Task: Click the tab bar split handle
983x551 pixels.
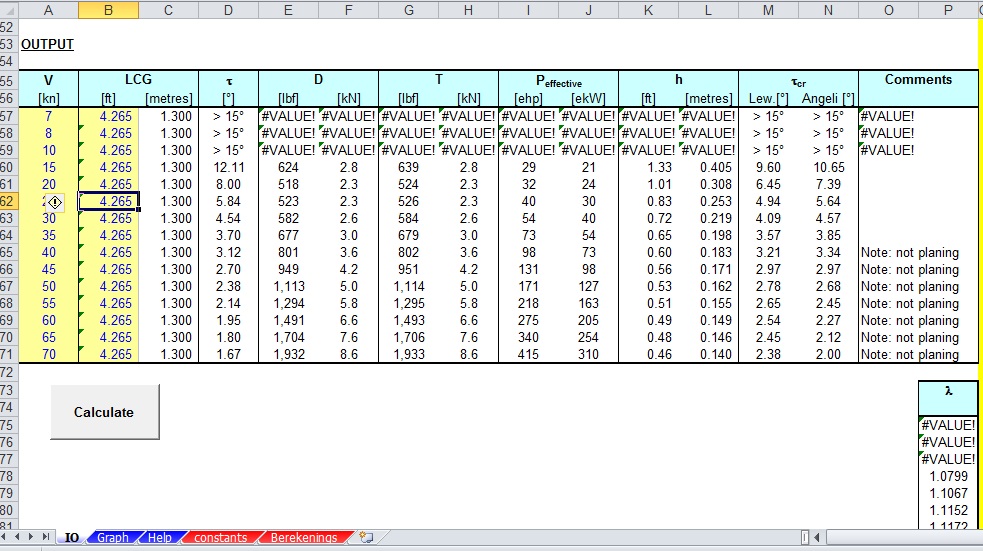Action: pos(806,538)
